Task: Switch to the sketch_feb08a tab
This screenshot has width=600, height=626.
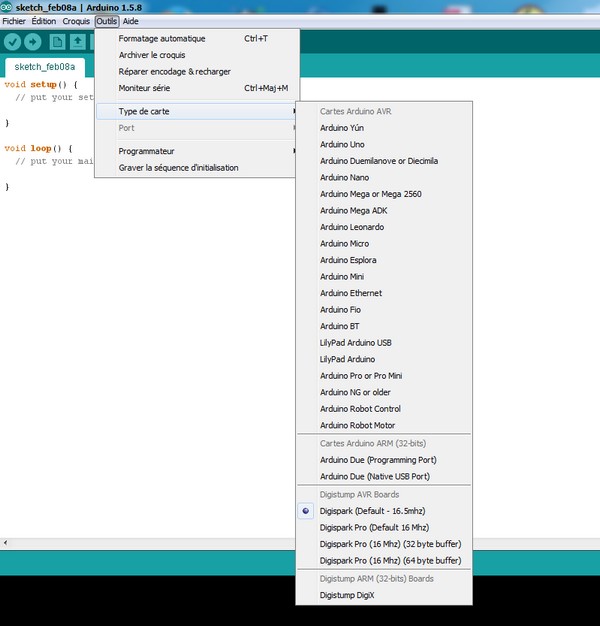Action: coord(45,67)
